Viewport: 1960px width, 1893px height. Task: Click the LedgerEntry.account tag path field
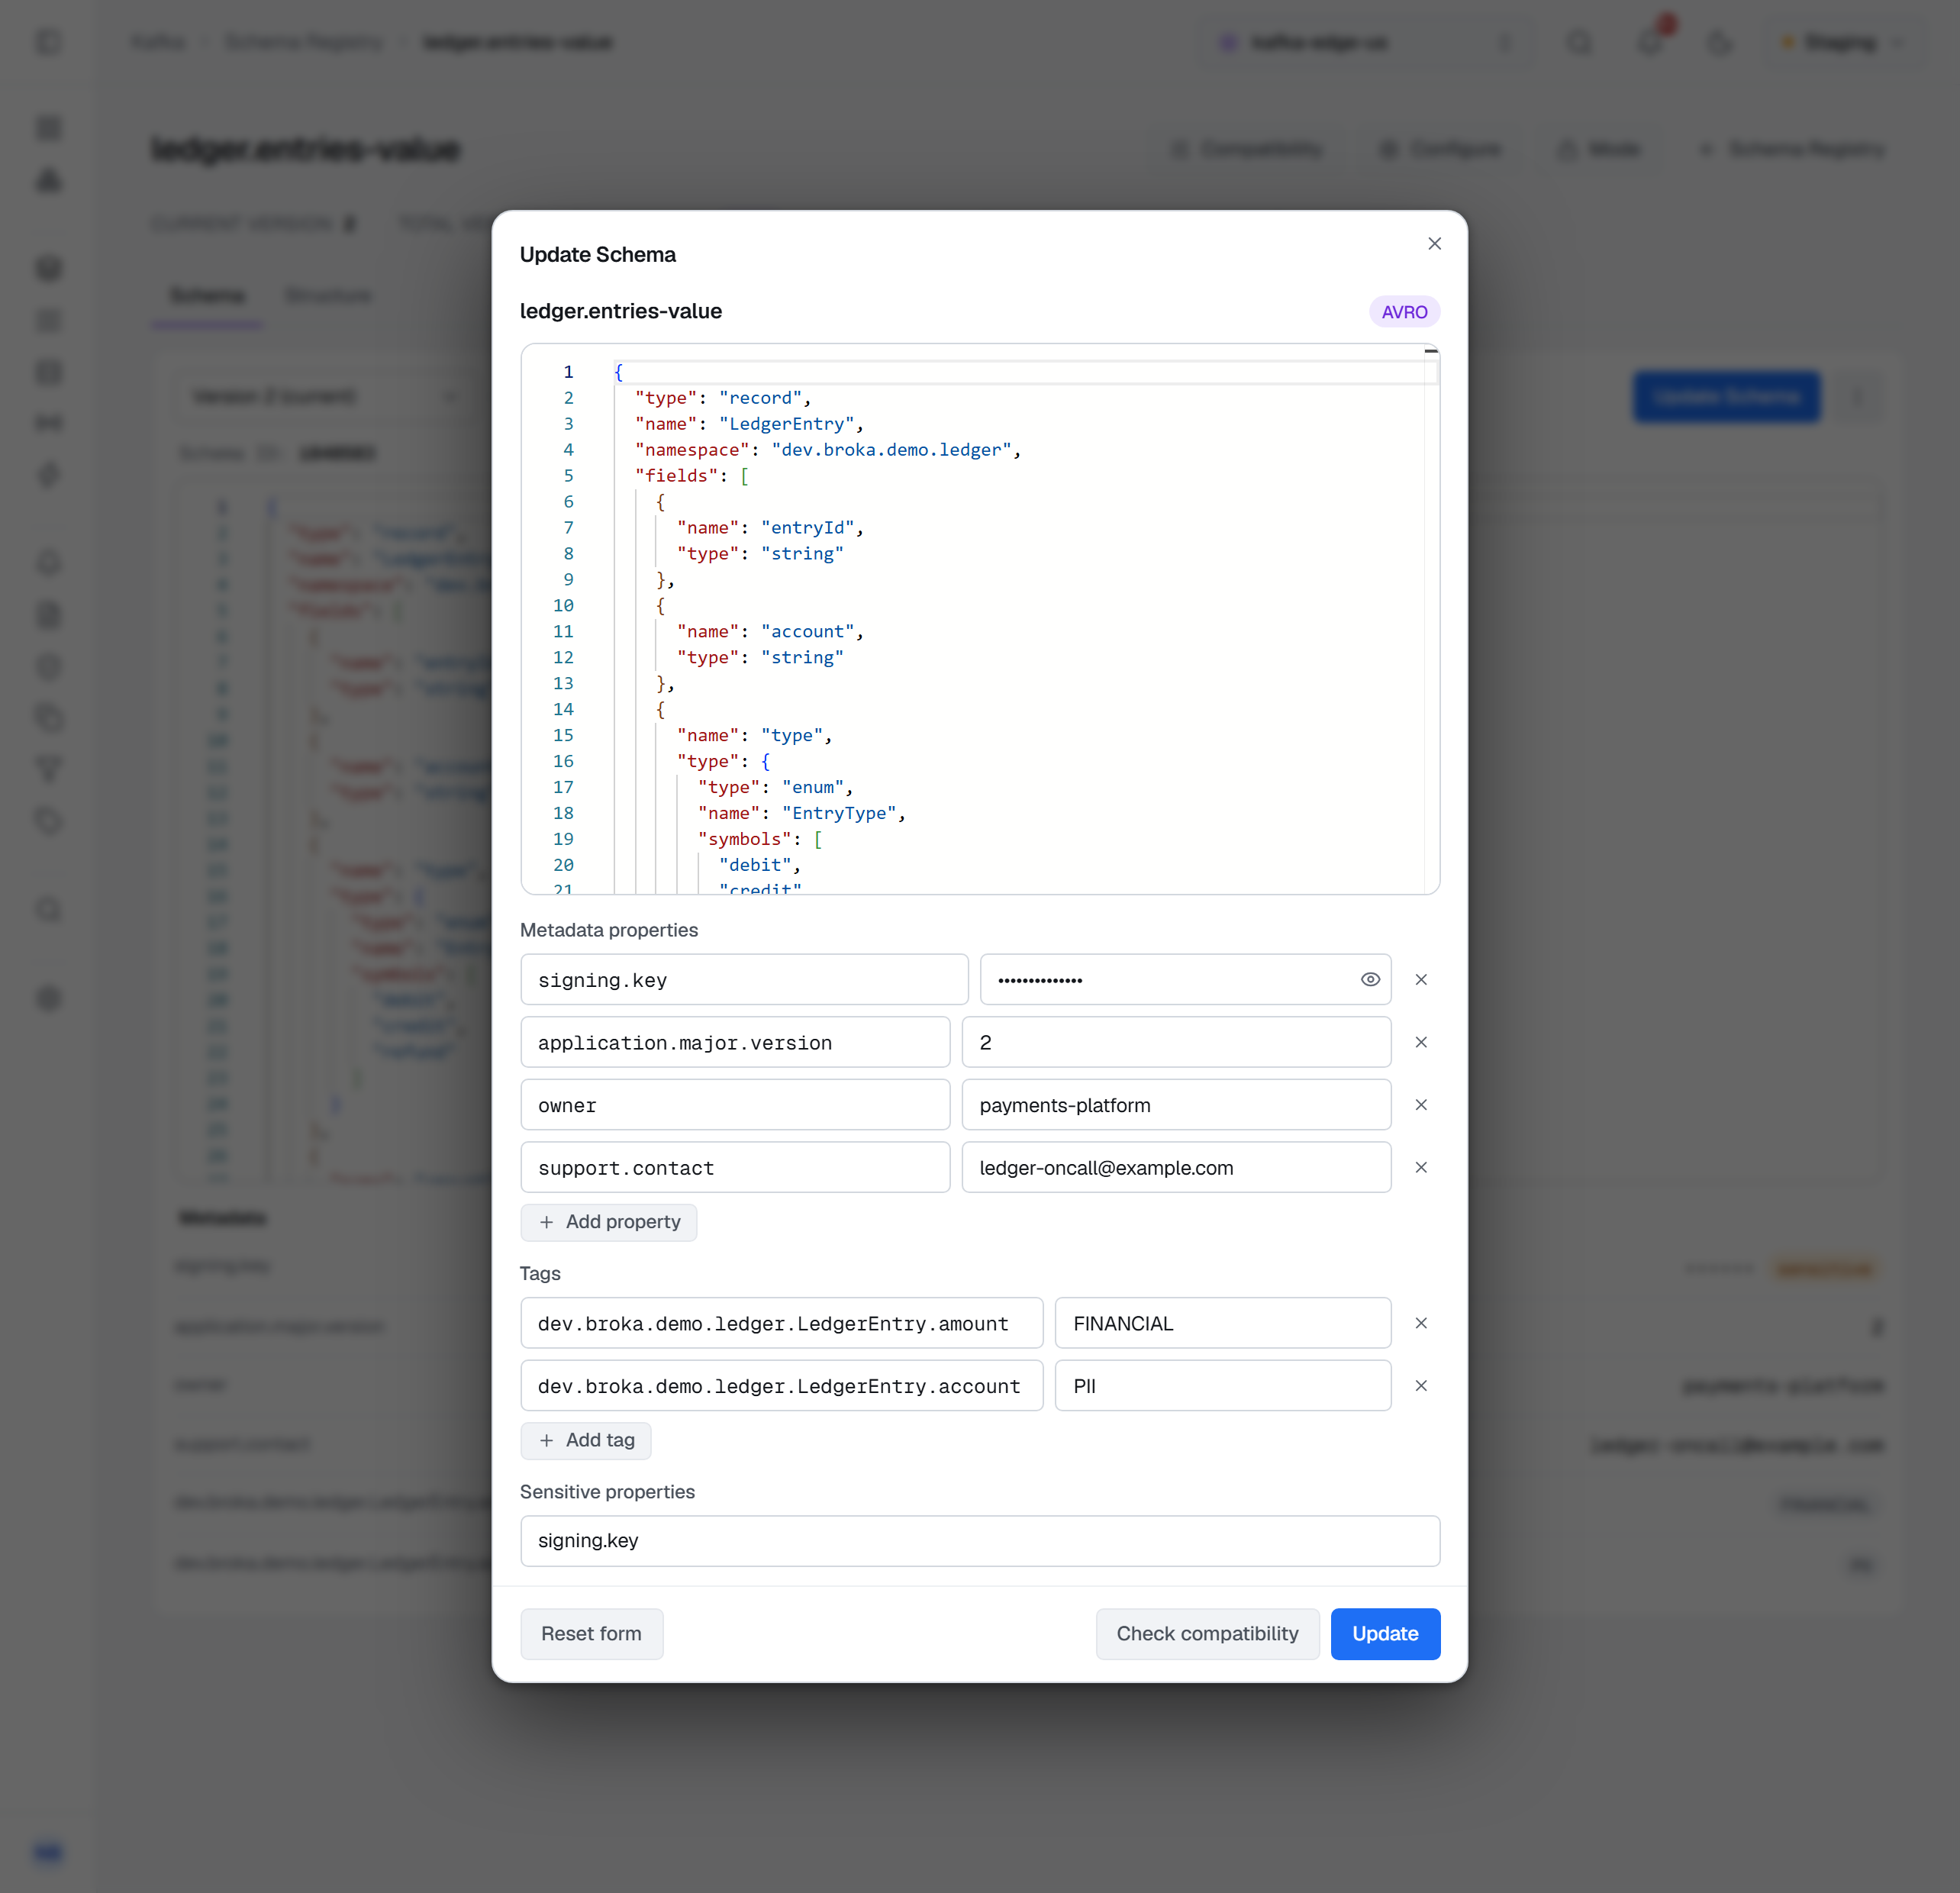(x=782, y=1386)
